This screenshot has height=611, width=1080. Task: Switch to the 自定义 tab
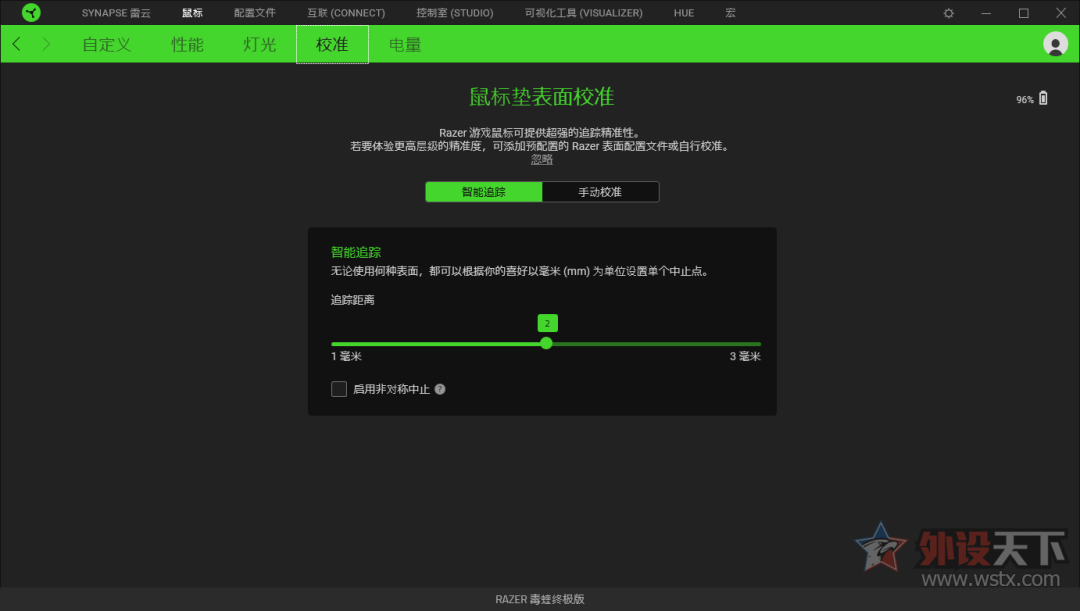[107, 44]
